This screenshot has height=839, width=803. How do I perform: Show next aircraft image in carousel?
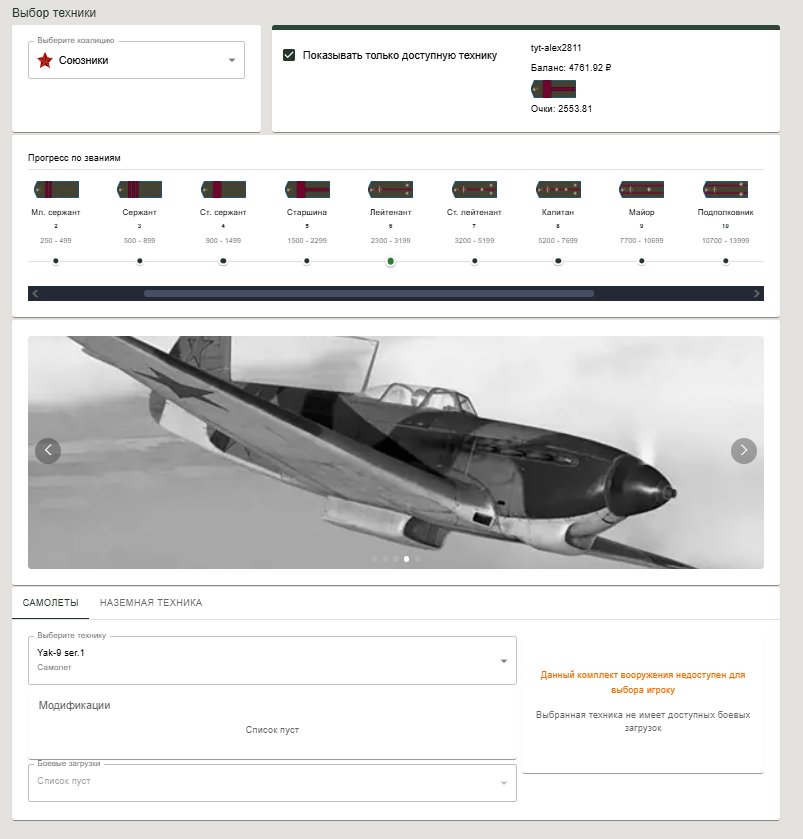tap(744, 451)
